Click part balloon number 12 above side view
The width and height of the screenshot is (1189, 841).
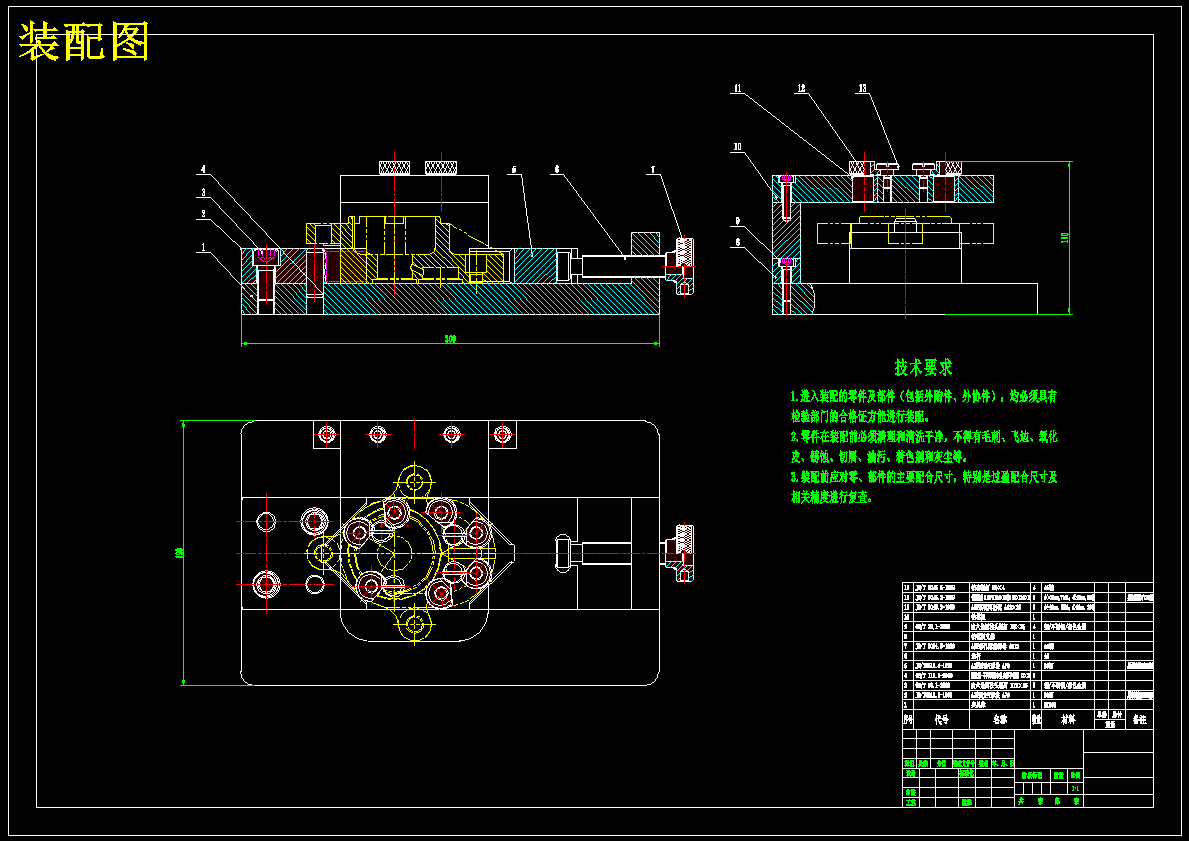click(x=802, y=88)
